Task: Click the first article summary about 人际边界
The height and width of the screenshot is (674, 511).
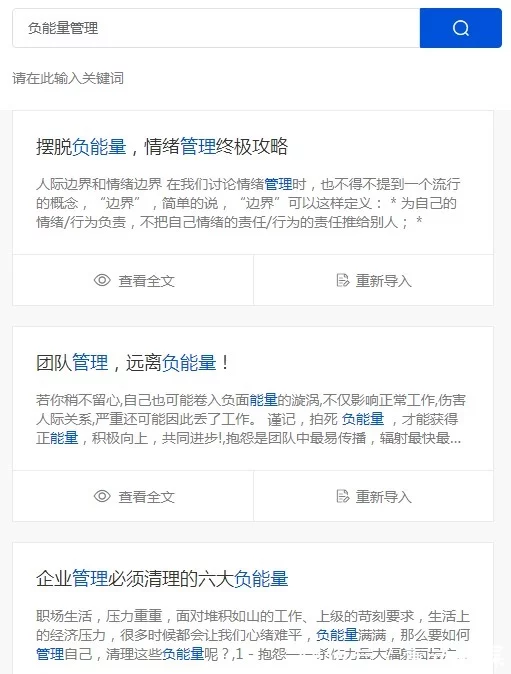Action: click(248, 203)
